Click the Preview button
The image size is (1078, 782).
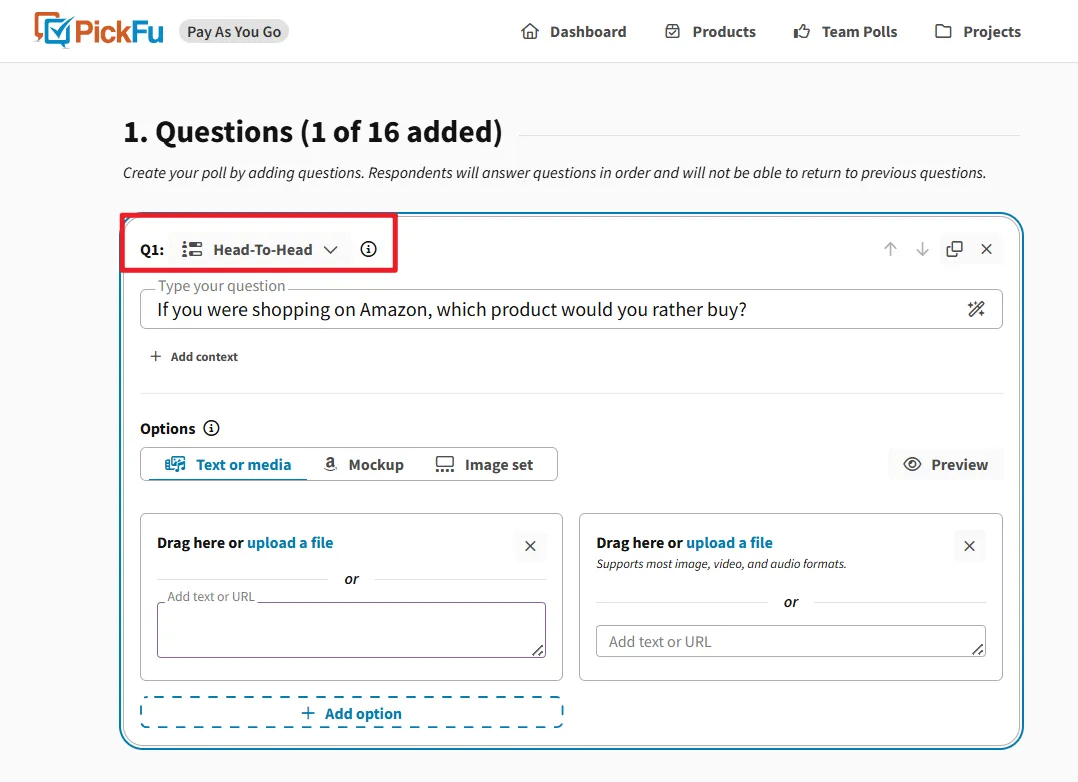point(945,464)
